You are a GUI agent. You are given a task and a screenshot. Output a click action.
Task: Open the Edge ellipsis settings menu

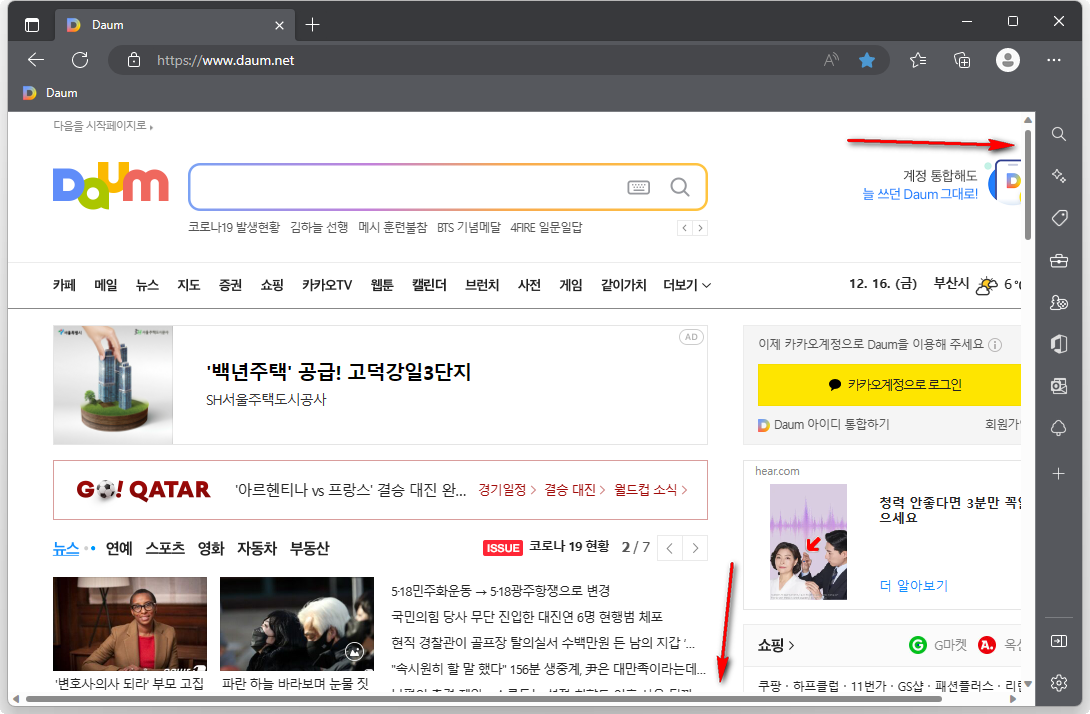pyautogui.click(x=1052, y=59)
